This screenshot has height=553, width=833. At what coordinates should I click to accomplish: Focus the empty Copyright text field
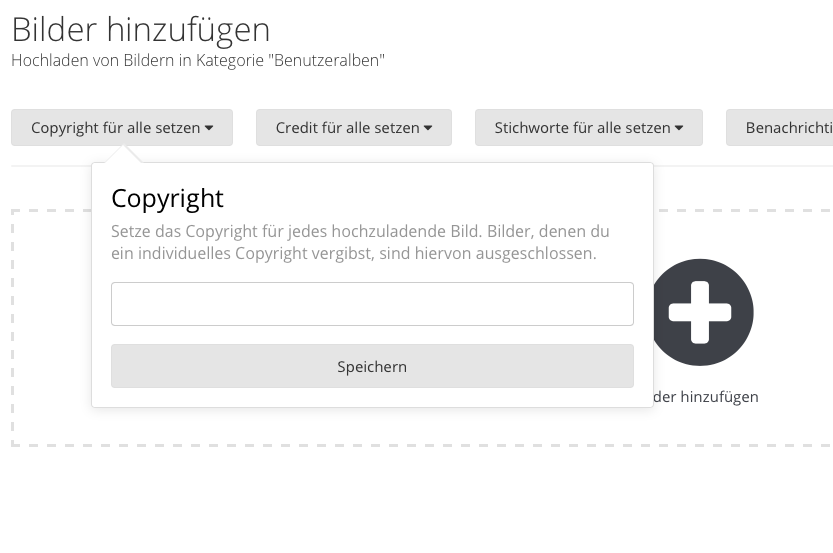pyautogui.click(x=372, y=304)
